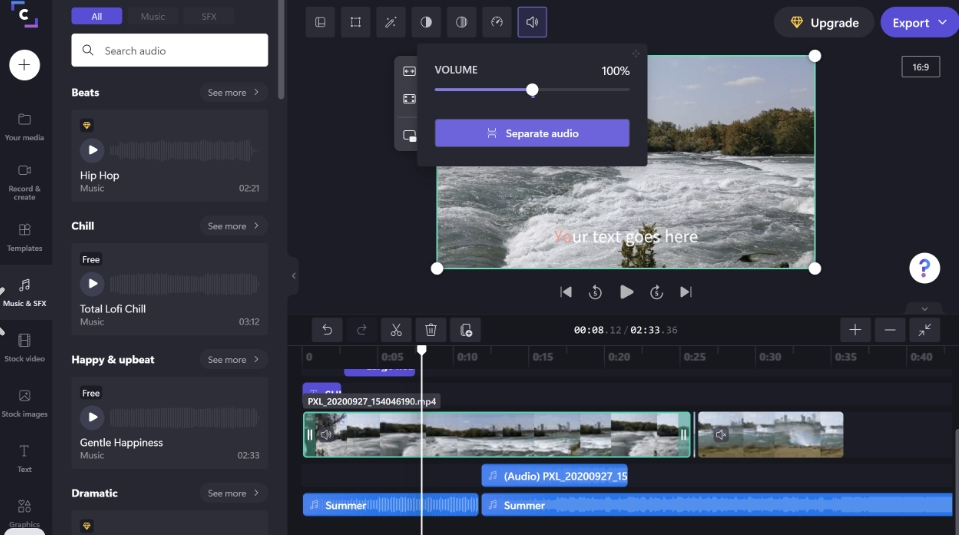Open the help question mark button
Screen dimensions: 959x535
click(924, 268)
